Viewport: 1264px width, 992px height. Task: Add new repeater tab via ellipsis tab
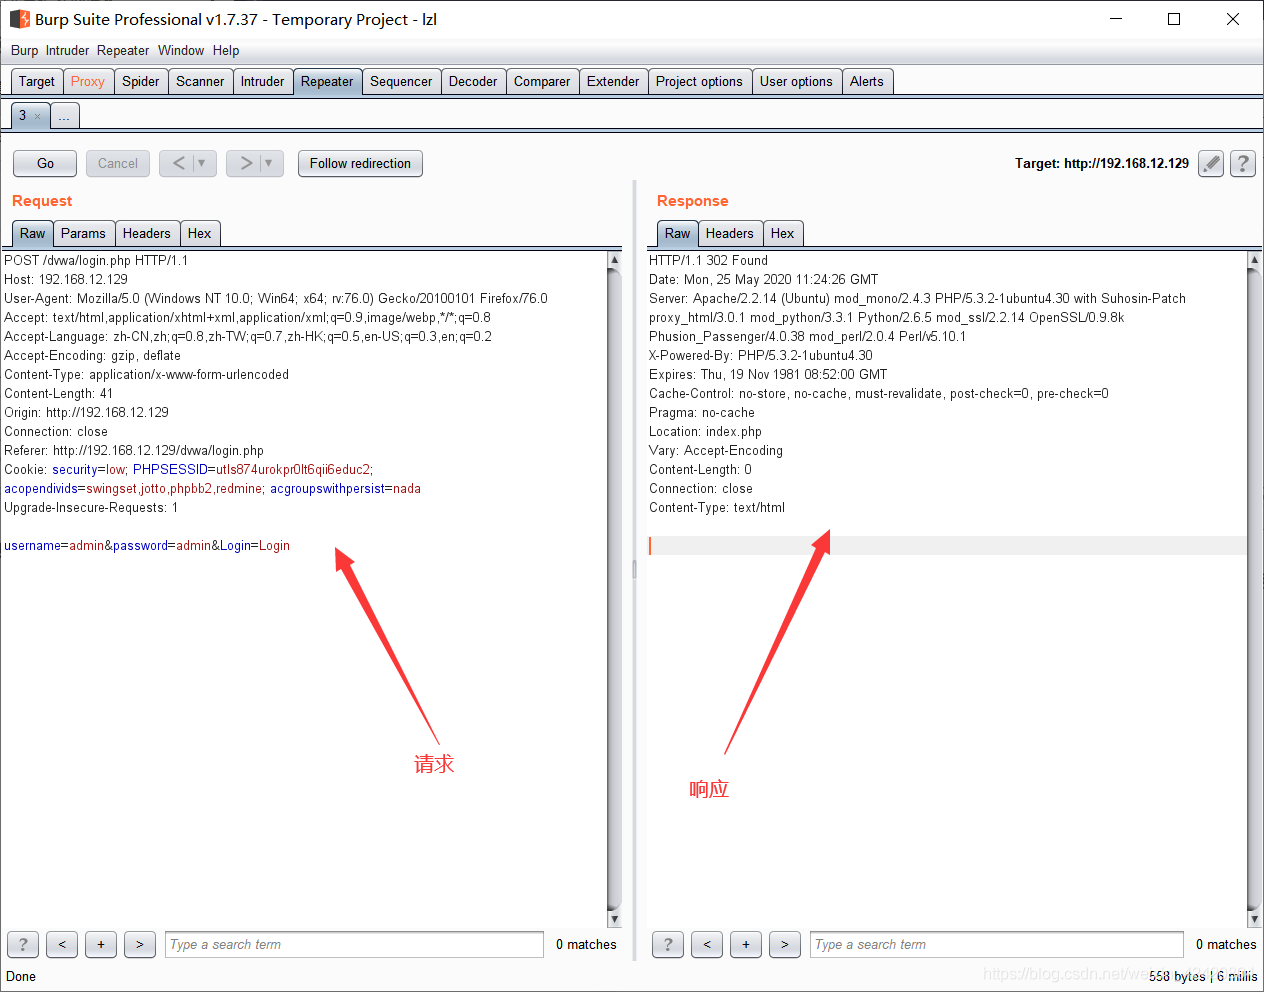(x=64, y=116)
